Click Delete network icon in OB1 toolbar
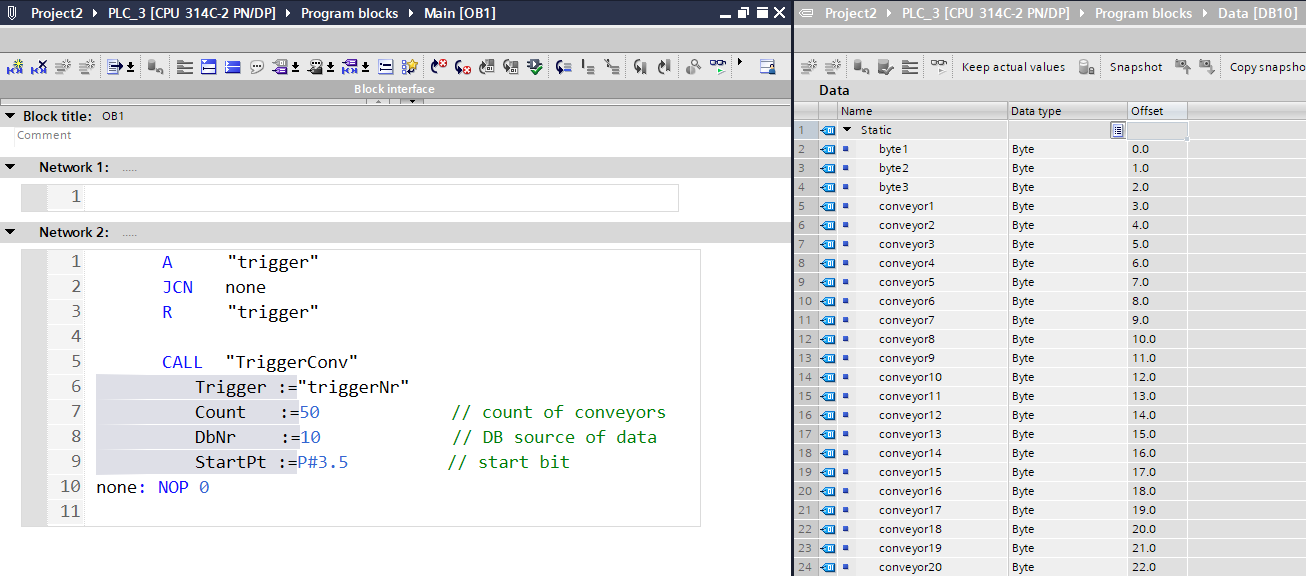The height and width of the screenshot is (576, 1306). (38, 67)
